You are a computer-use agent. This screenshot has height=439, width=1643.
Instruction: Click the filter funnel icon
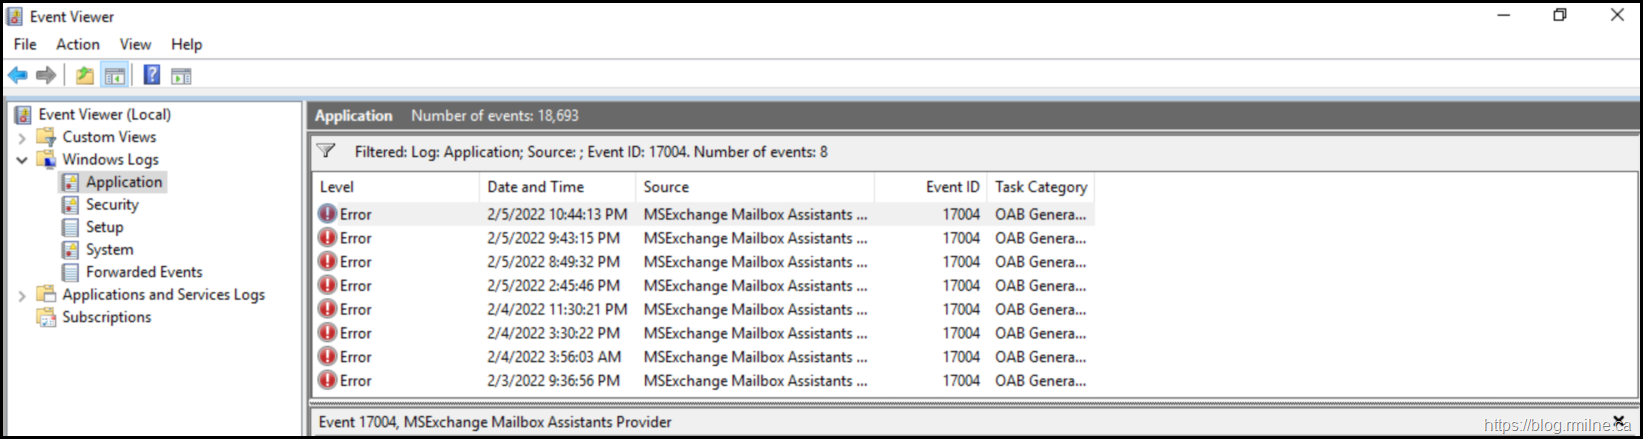[x=326, y=152]
